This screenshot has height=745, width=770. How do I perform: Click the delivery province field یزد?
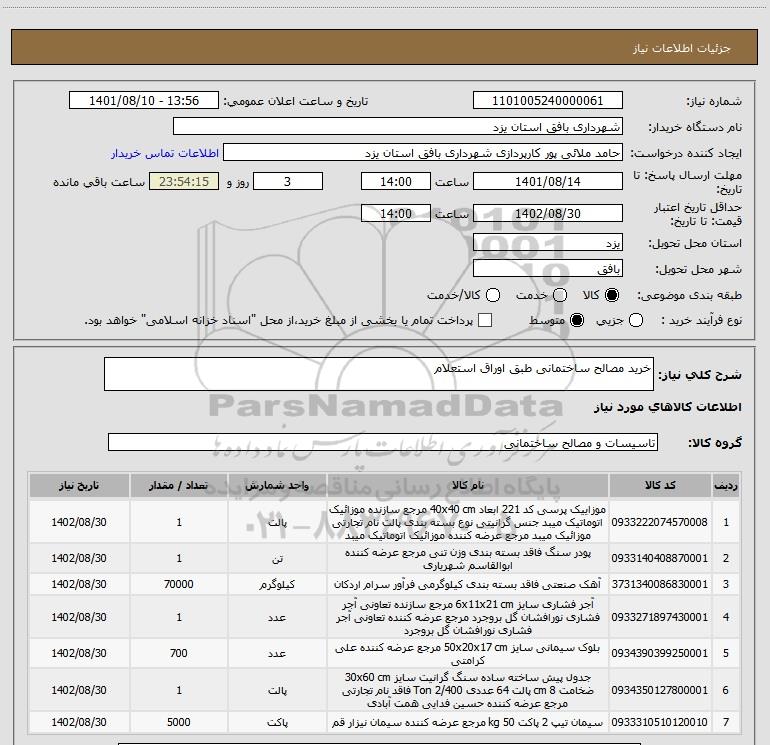(548, 242)
